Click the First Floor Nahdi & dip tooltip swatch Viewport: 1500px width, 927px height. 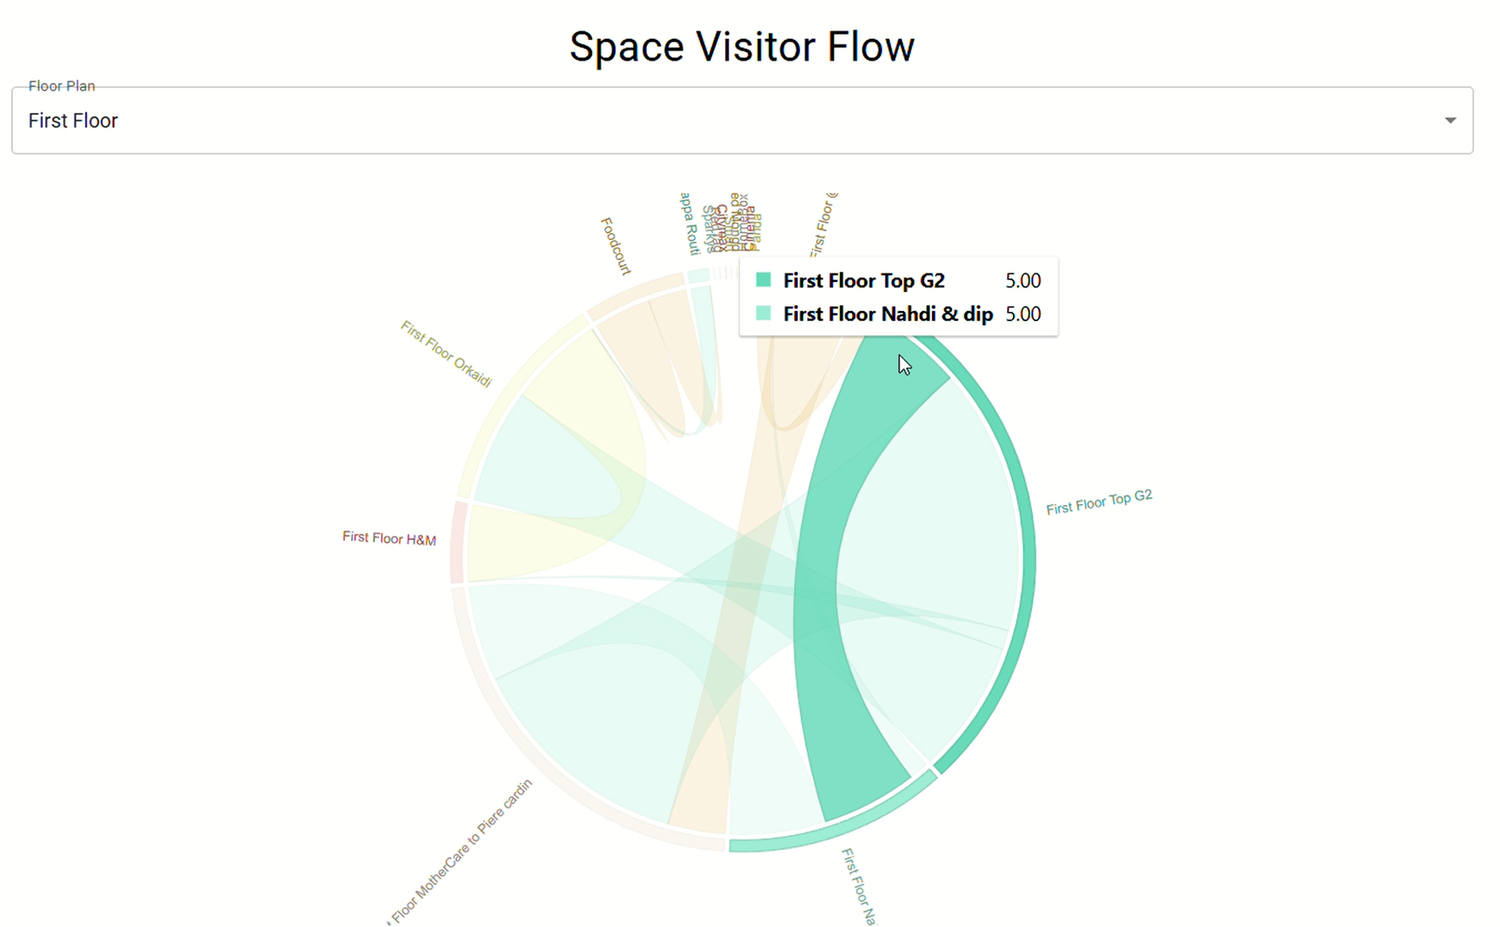coord(764,314)
